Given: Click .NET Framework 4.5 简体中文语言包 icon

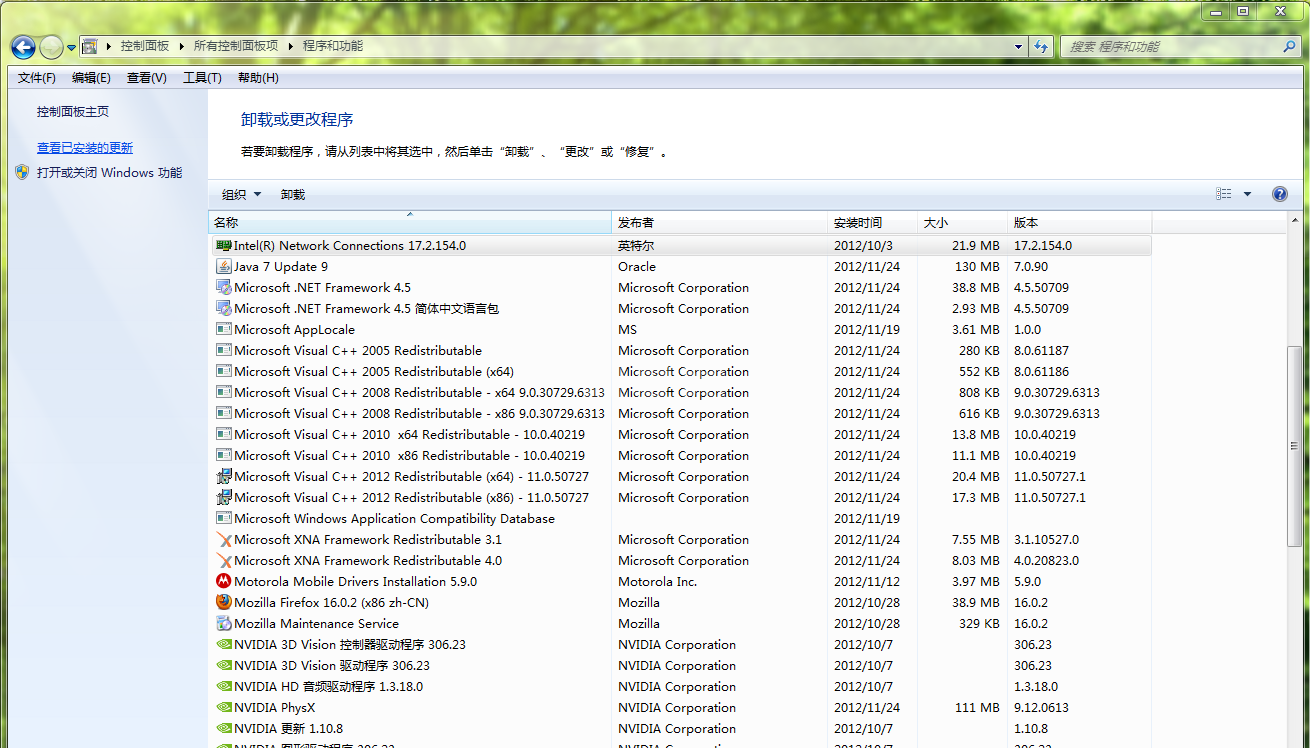Looking at the screenshot, I should 224,308.
